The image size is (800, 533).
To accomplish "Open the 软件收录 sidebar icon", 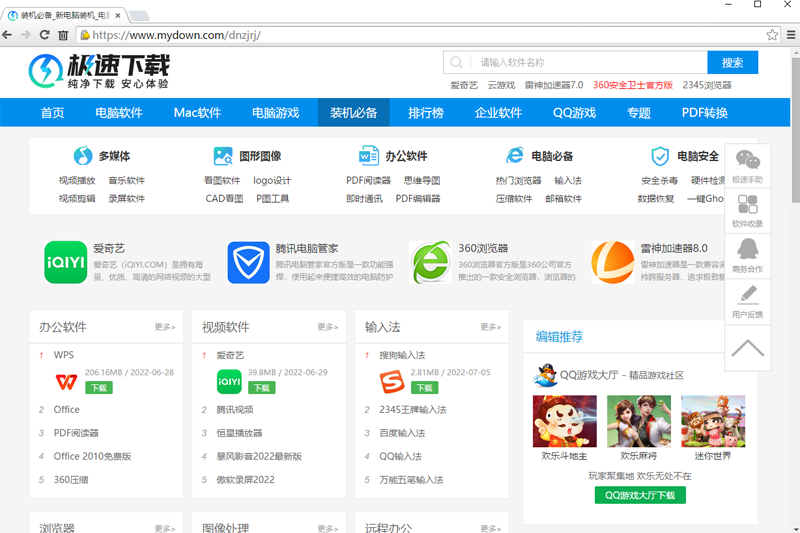I will point(747,210).
